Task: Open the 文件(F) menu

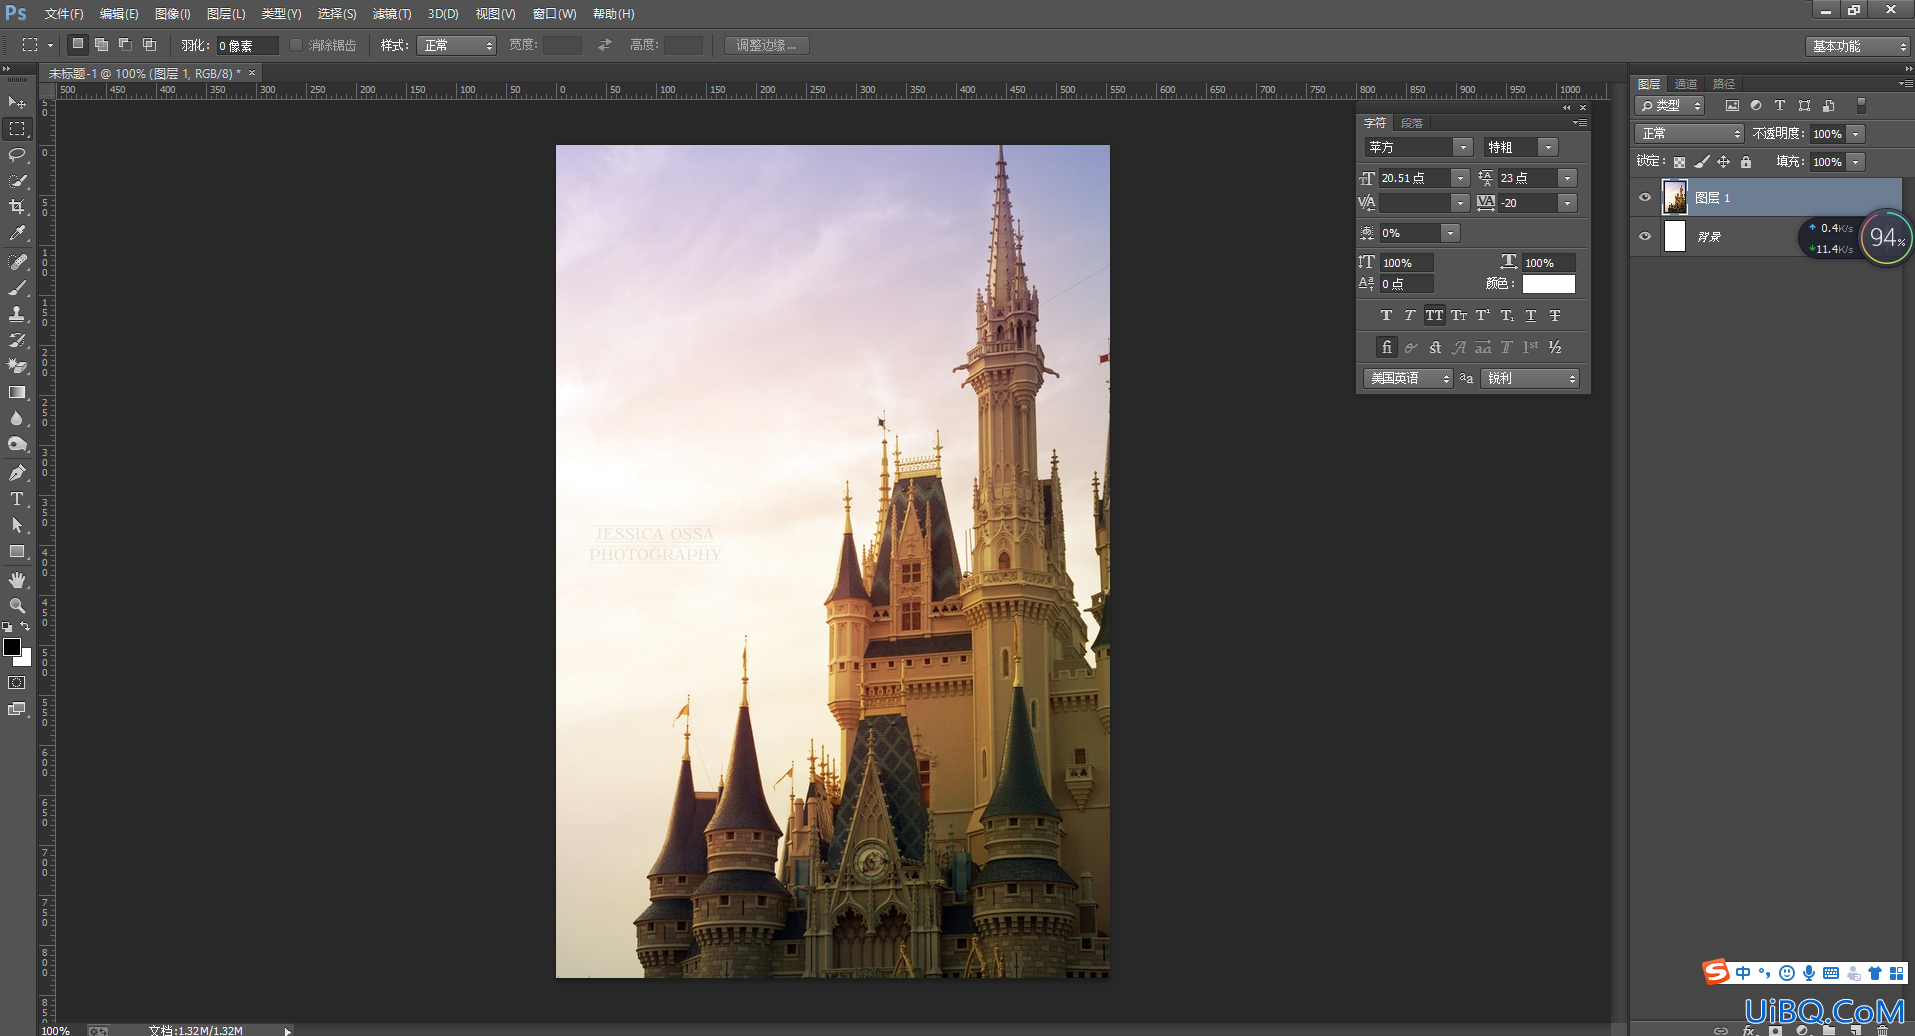Action: (64, 14)
